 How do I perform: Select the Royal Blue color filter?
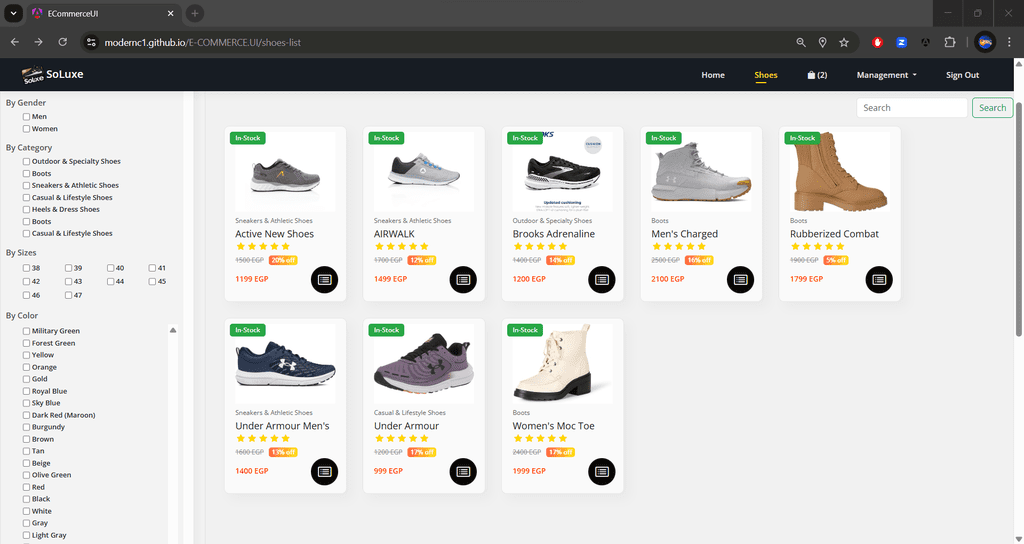pos(27,392)
